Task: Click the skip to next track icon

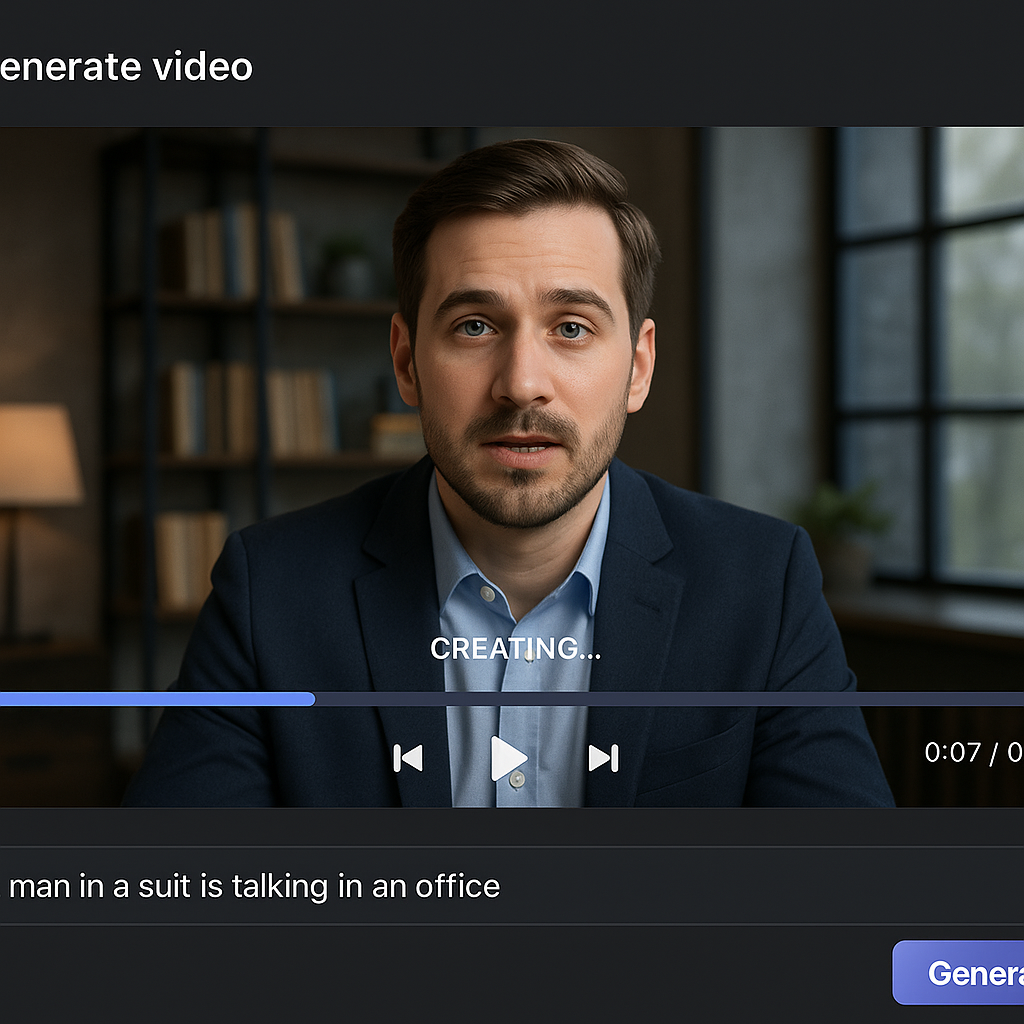Action: click(x=603, y=758)
